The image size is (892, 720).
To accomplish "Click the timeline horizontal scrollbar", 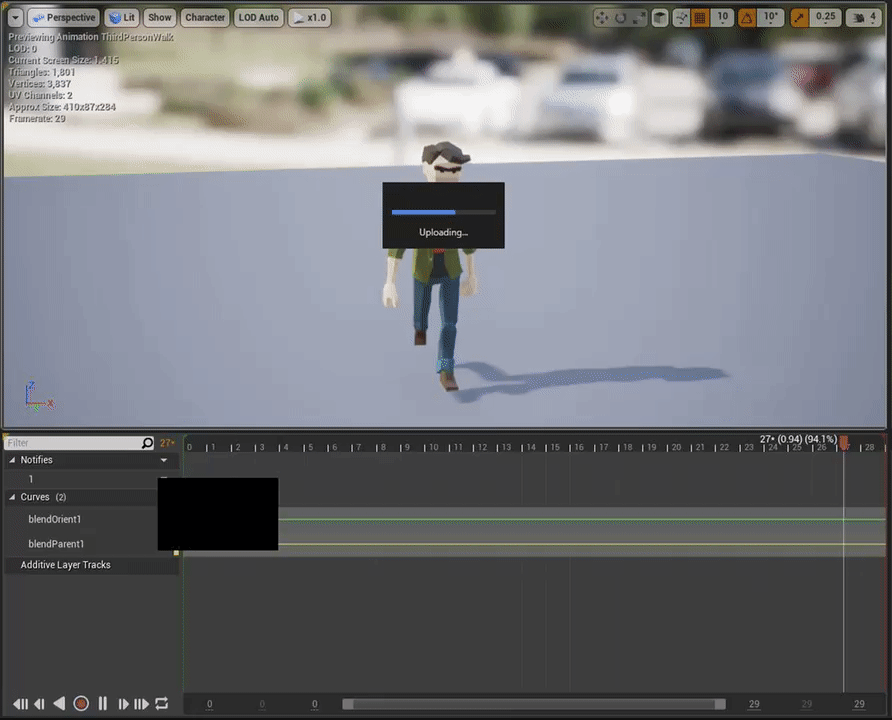I will 533,704.
